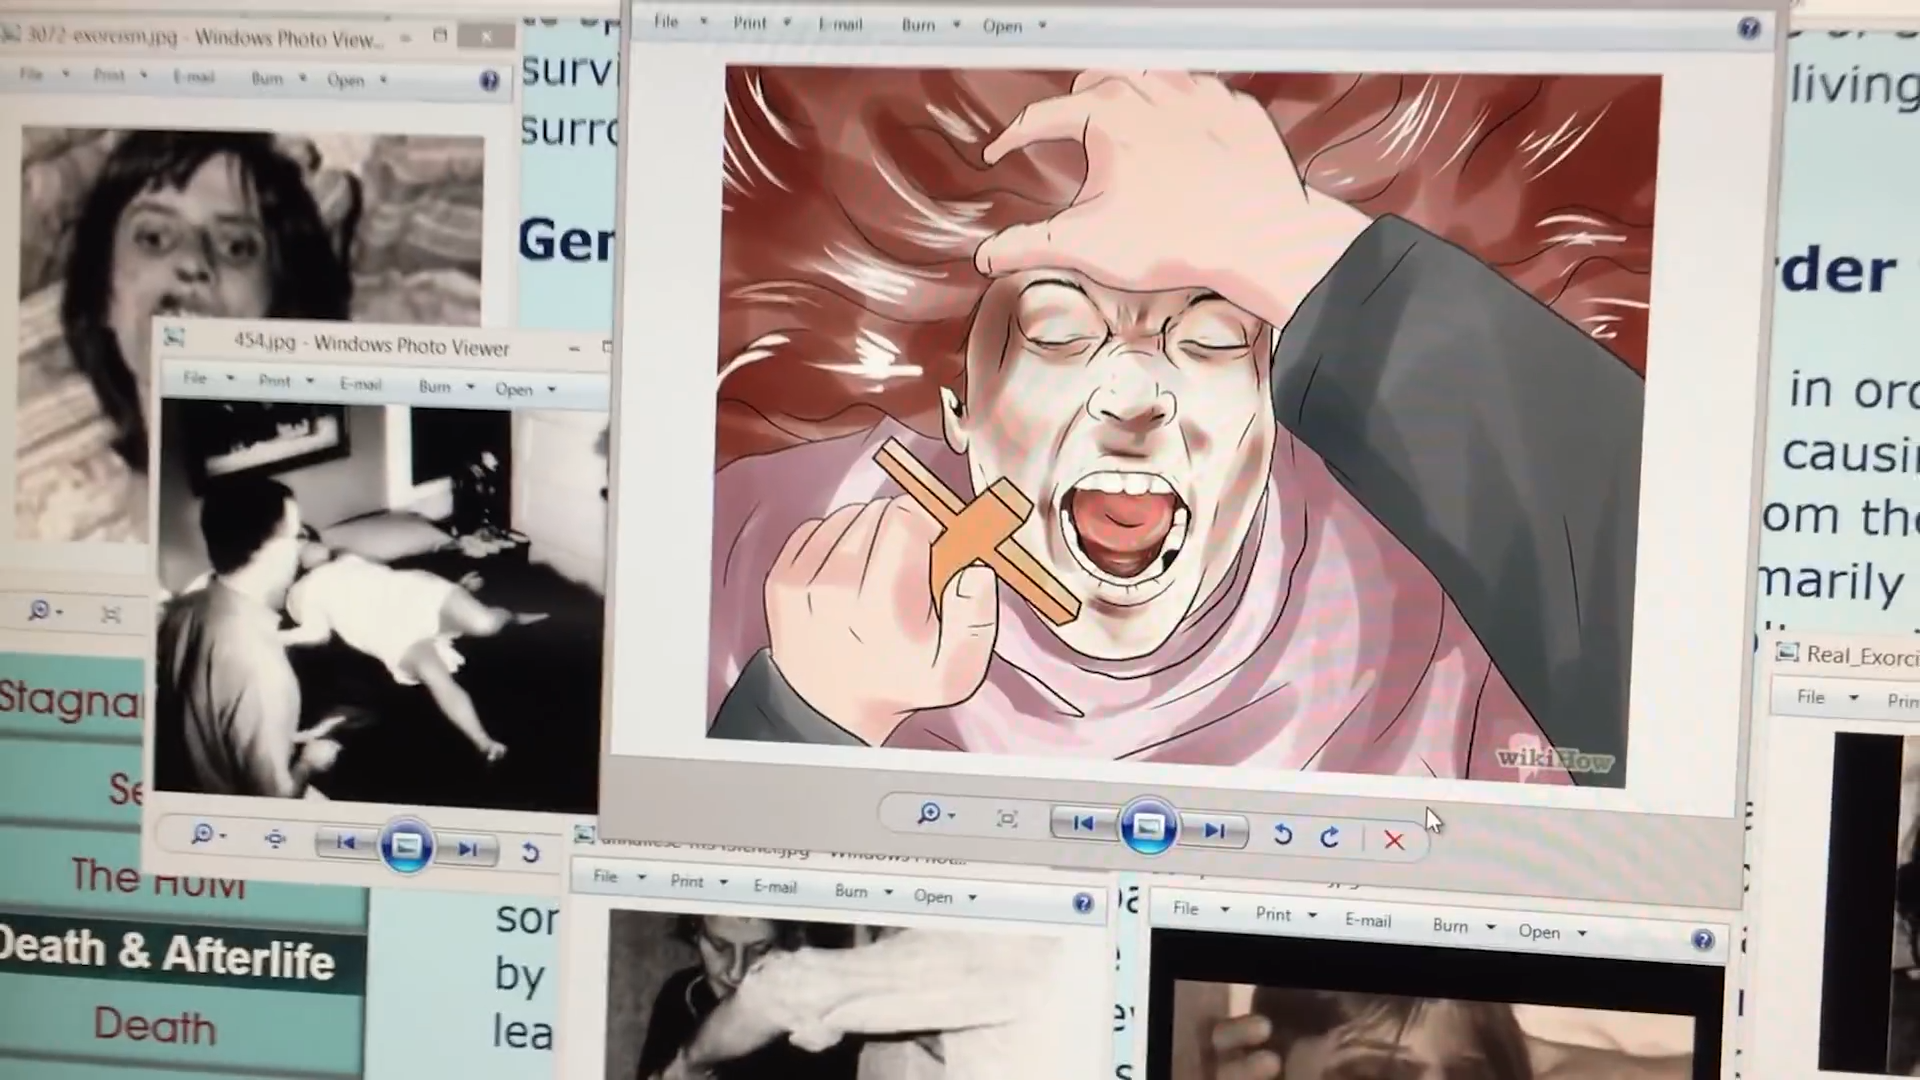Image resolution: width=1920 pixels, height=1080 pixels.
Task: Delete the wikiHow cartoon image with red X
Action: (1394, 841)
